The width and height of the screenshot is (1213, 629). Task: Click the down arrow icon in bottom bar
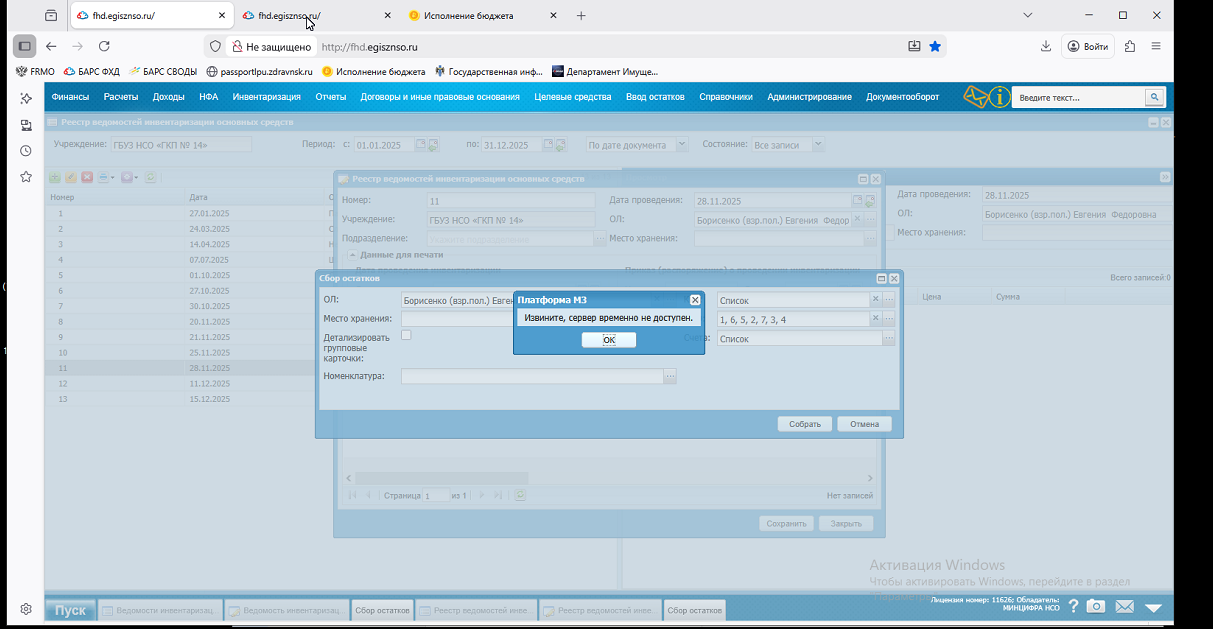click(x=1153, y=607)
